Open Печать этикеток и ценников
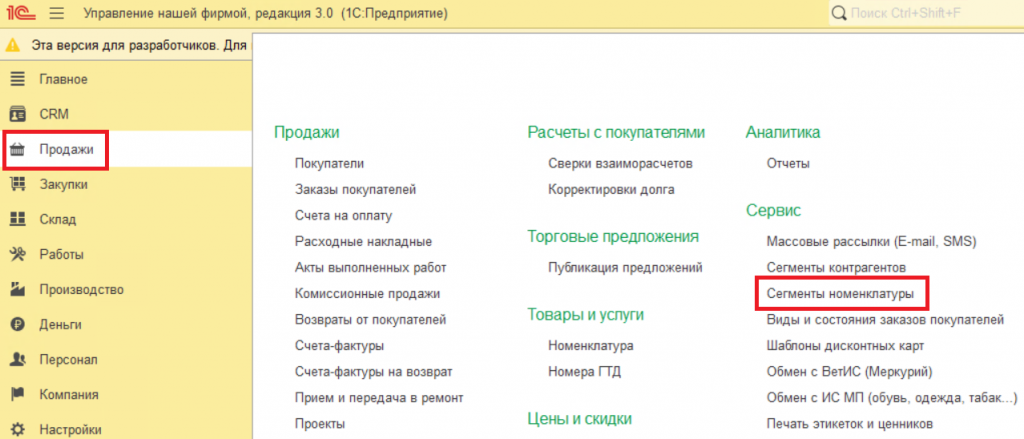Image resolution: width=1024 pixels, height=439 pixels. pyautogui.click(x=850, y=424)
